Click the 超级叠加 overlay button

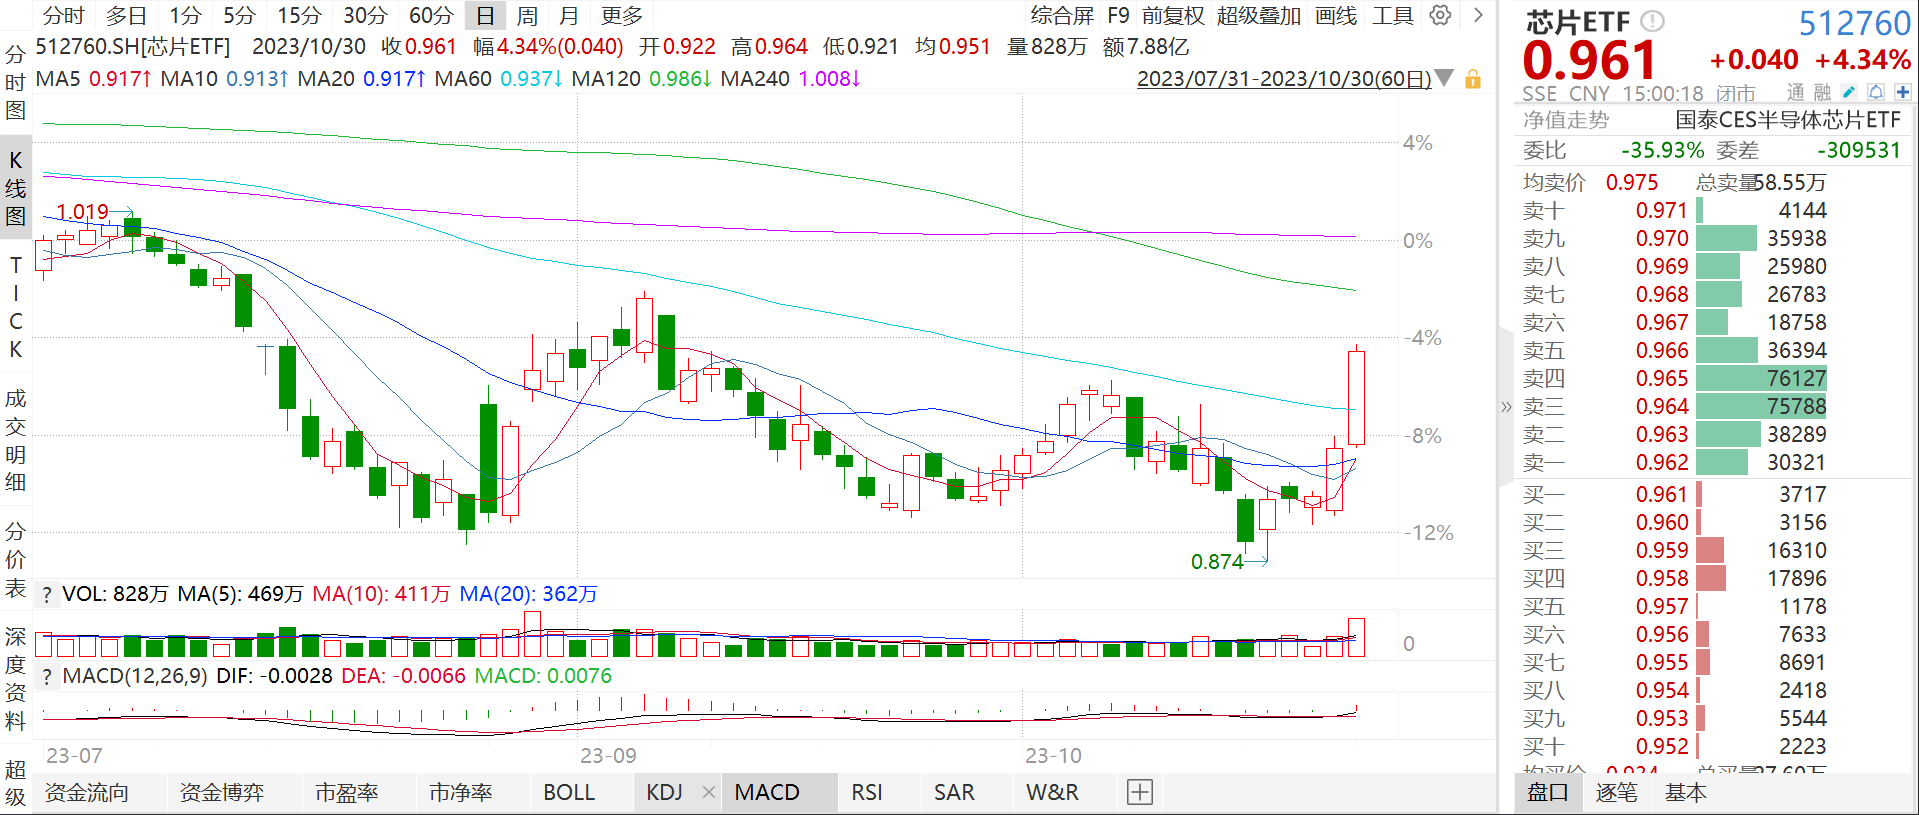pos(1259,16)
